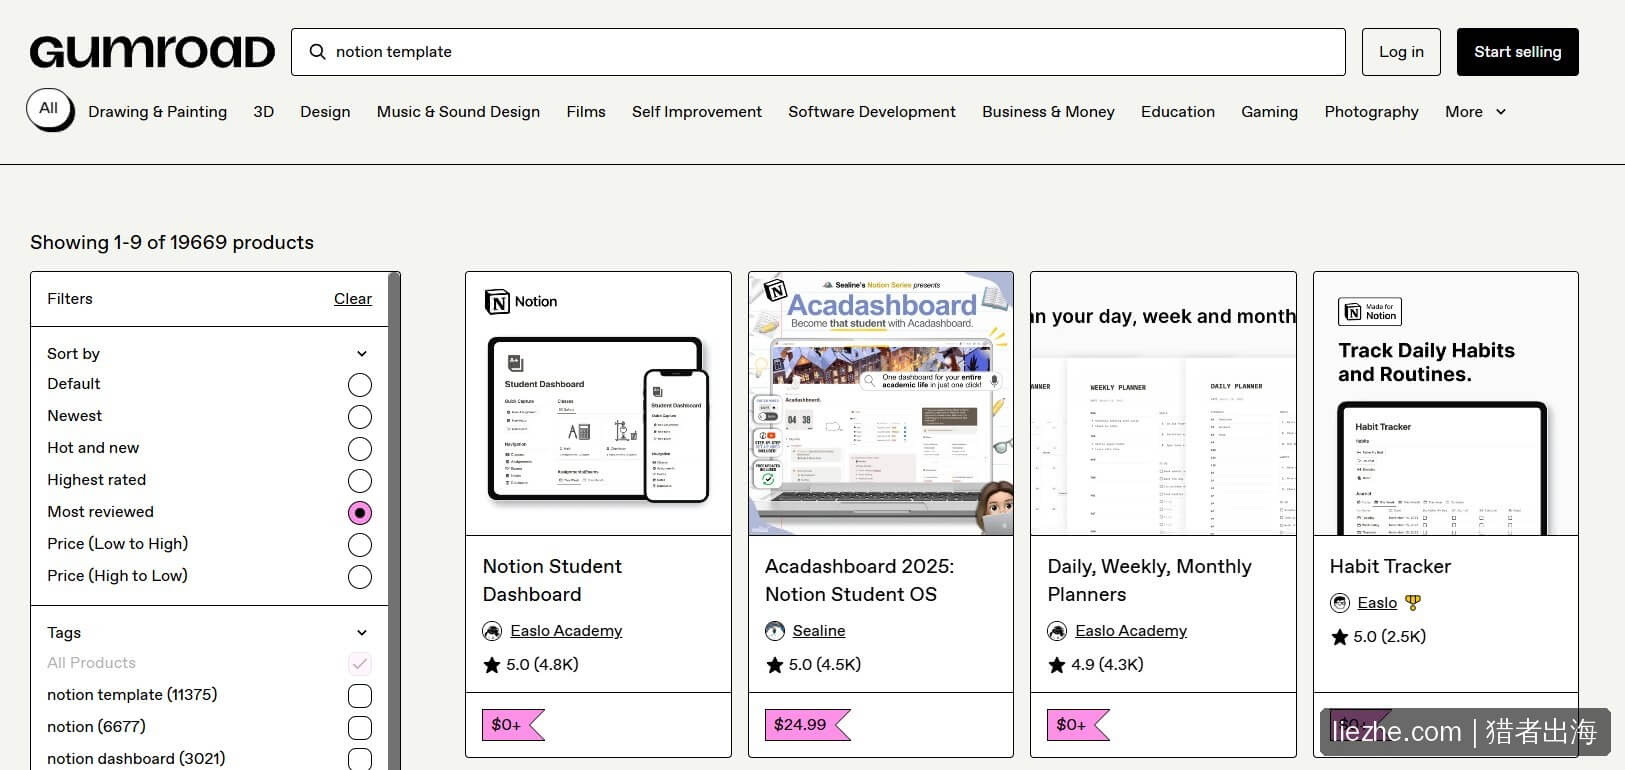Sort by Price (Low to High)

360,545
